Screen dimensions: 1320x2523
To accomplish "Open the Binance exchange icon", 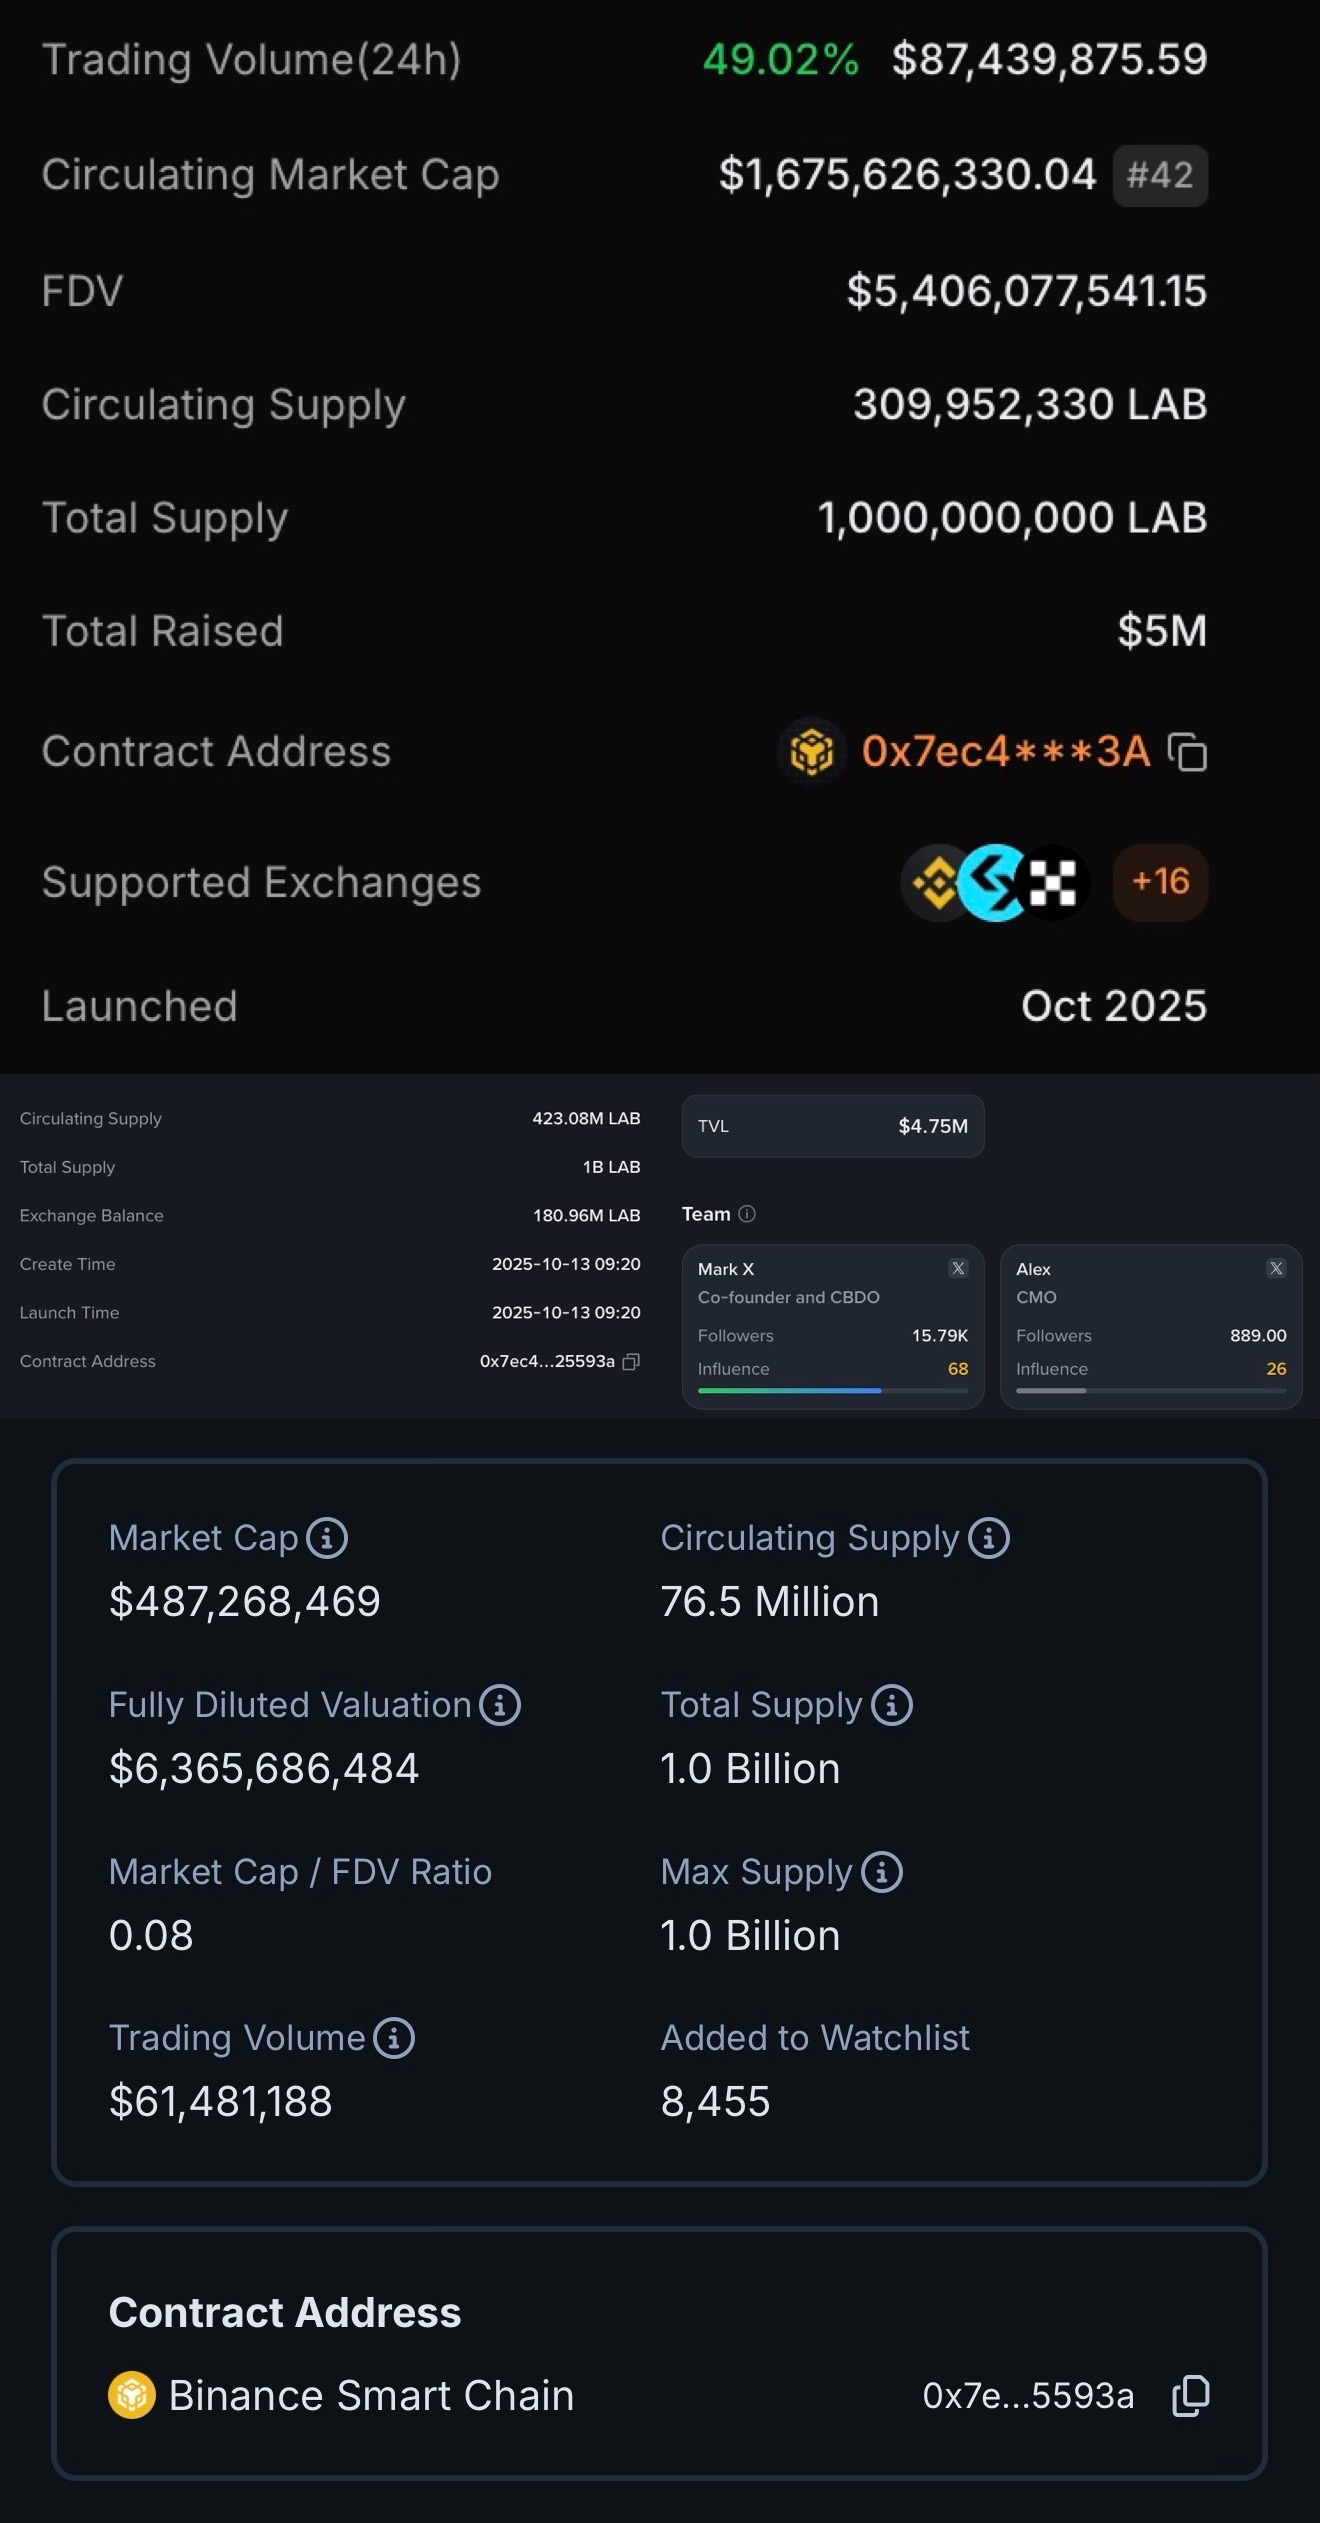I will coord(937,883).
